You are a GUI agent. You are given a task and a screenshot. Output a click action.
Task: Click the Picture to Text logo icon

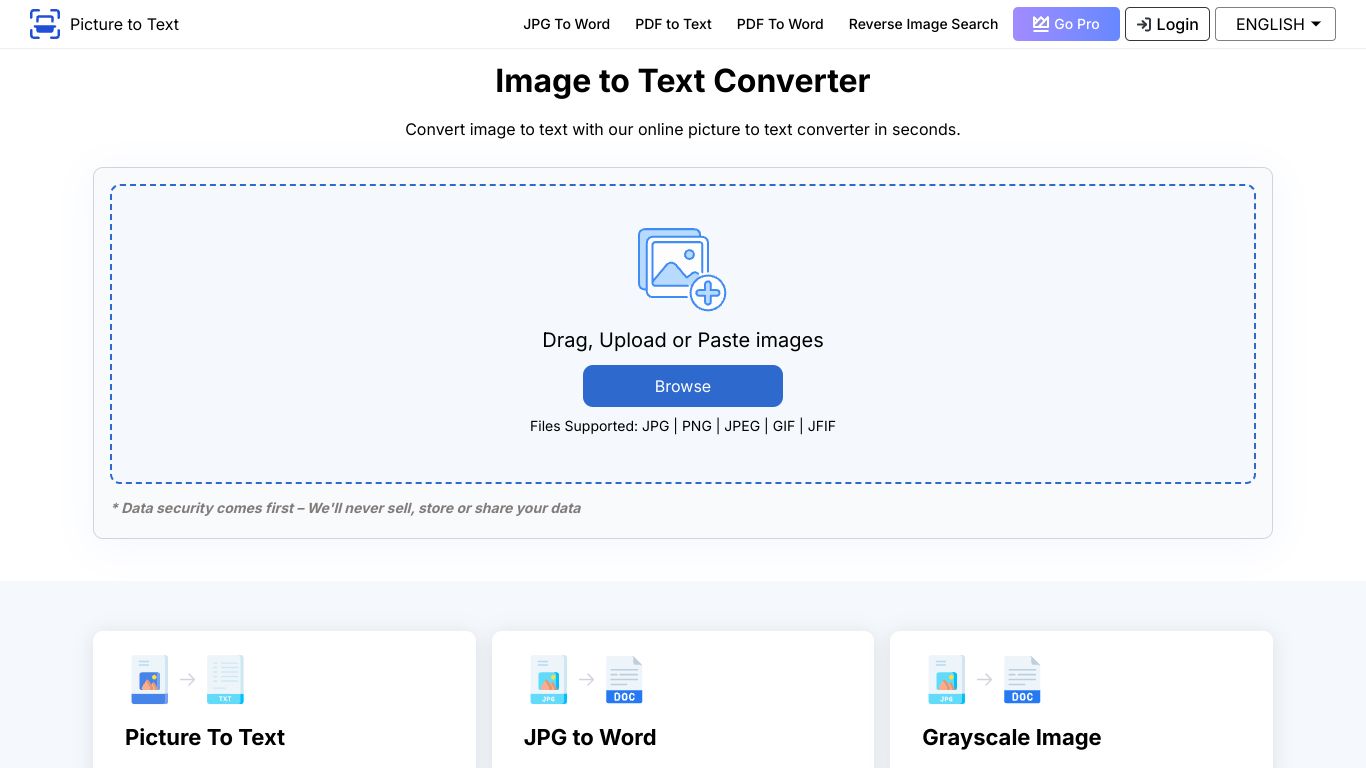(x=45, y=24)
